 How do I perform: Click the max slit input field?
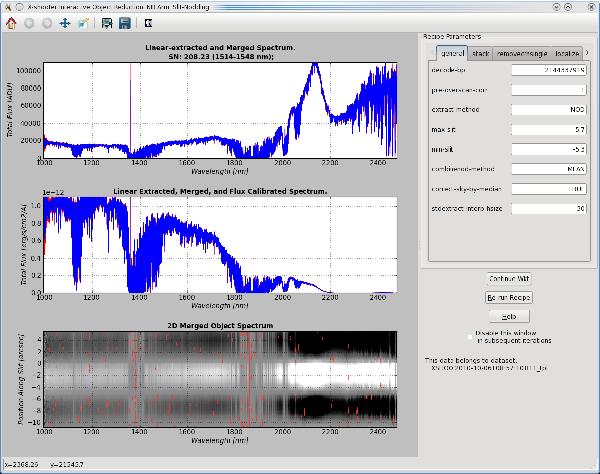(x=549, y=130)
